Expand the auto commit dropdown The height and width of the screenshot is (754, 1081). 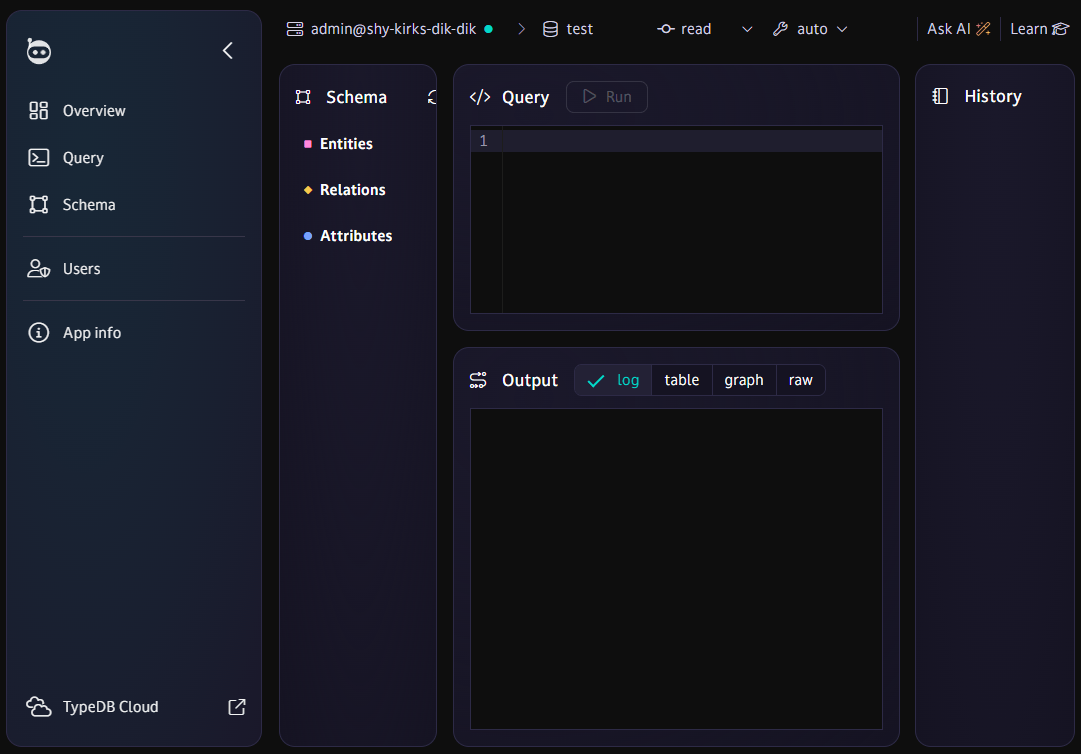(840, 29)
